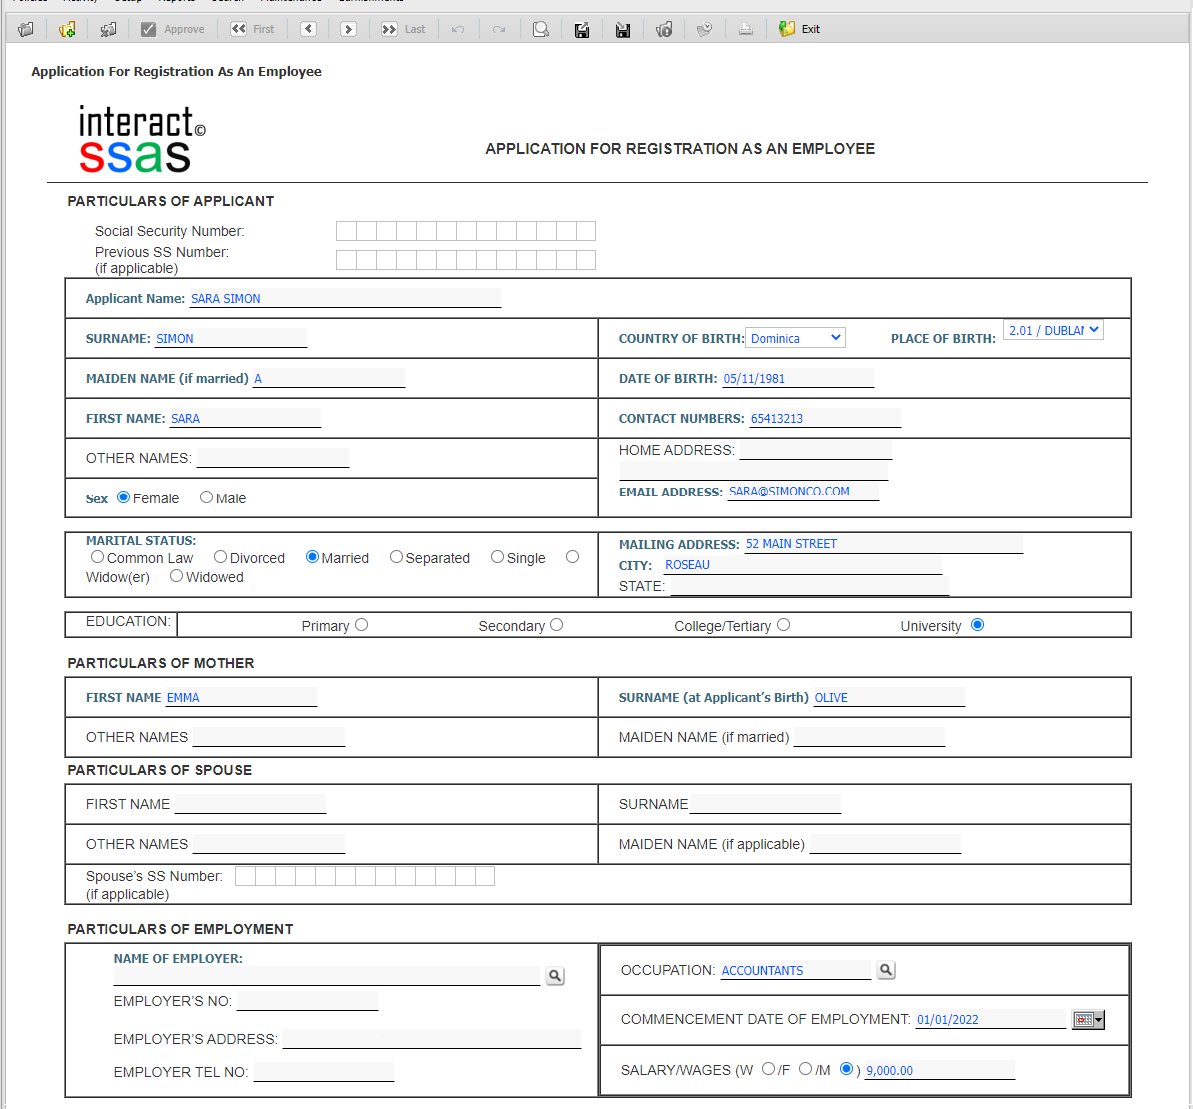Screen dimensions: 1193x1109
Task: Click the Approve checkmark button
Action: pyautogui.click(x=173, y=29)
